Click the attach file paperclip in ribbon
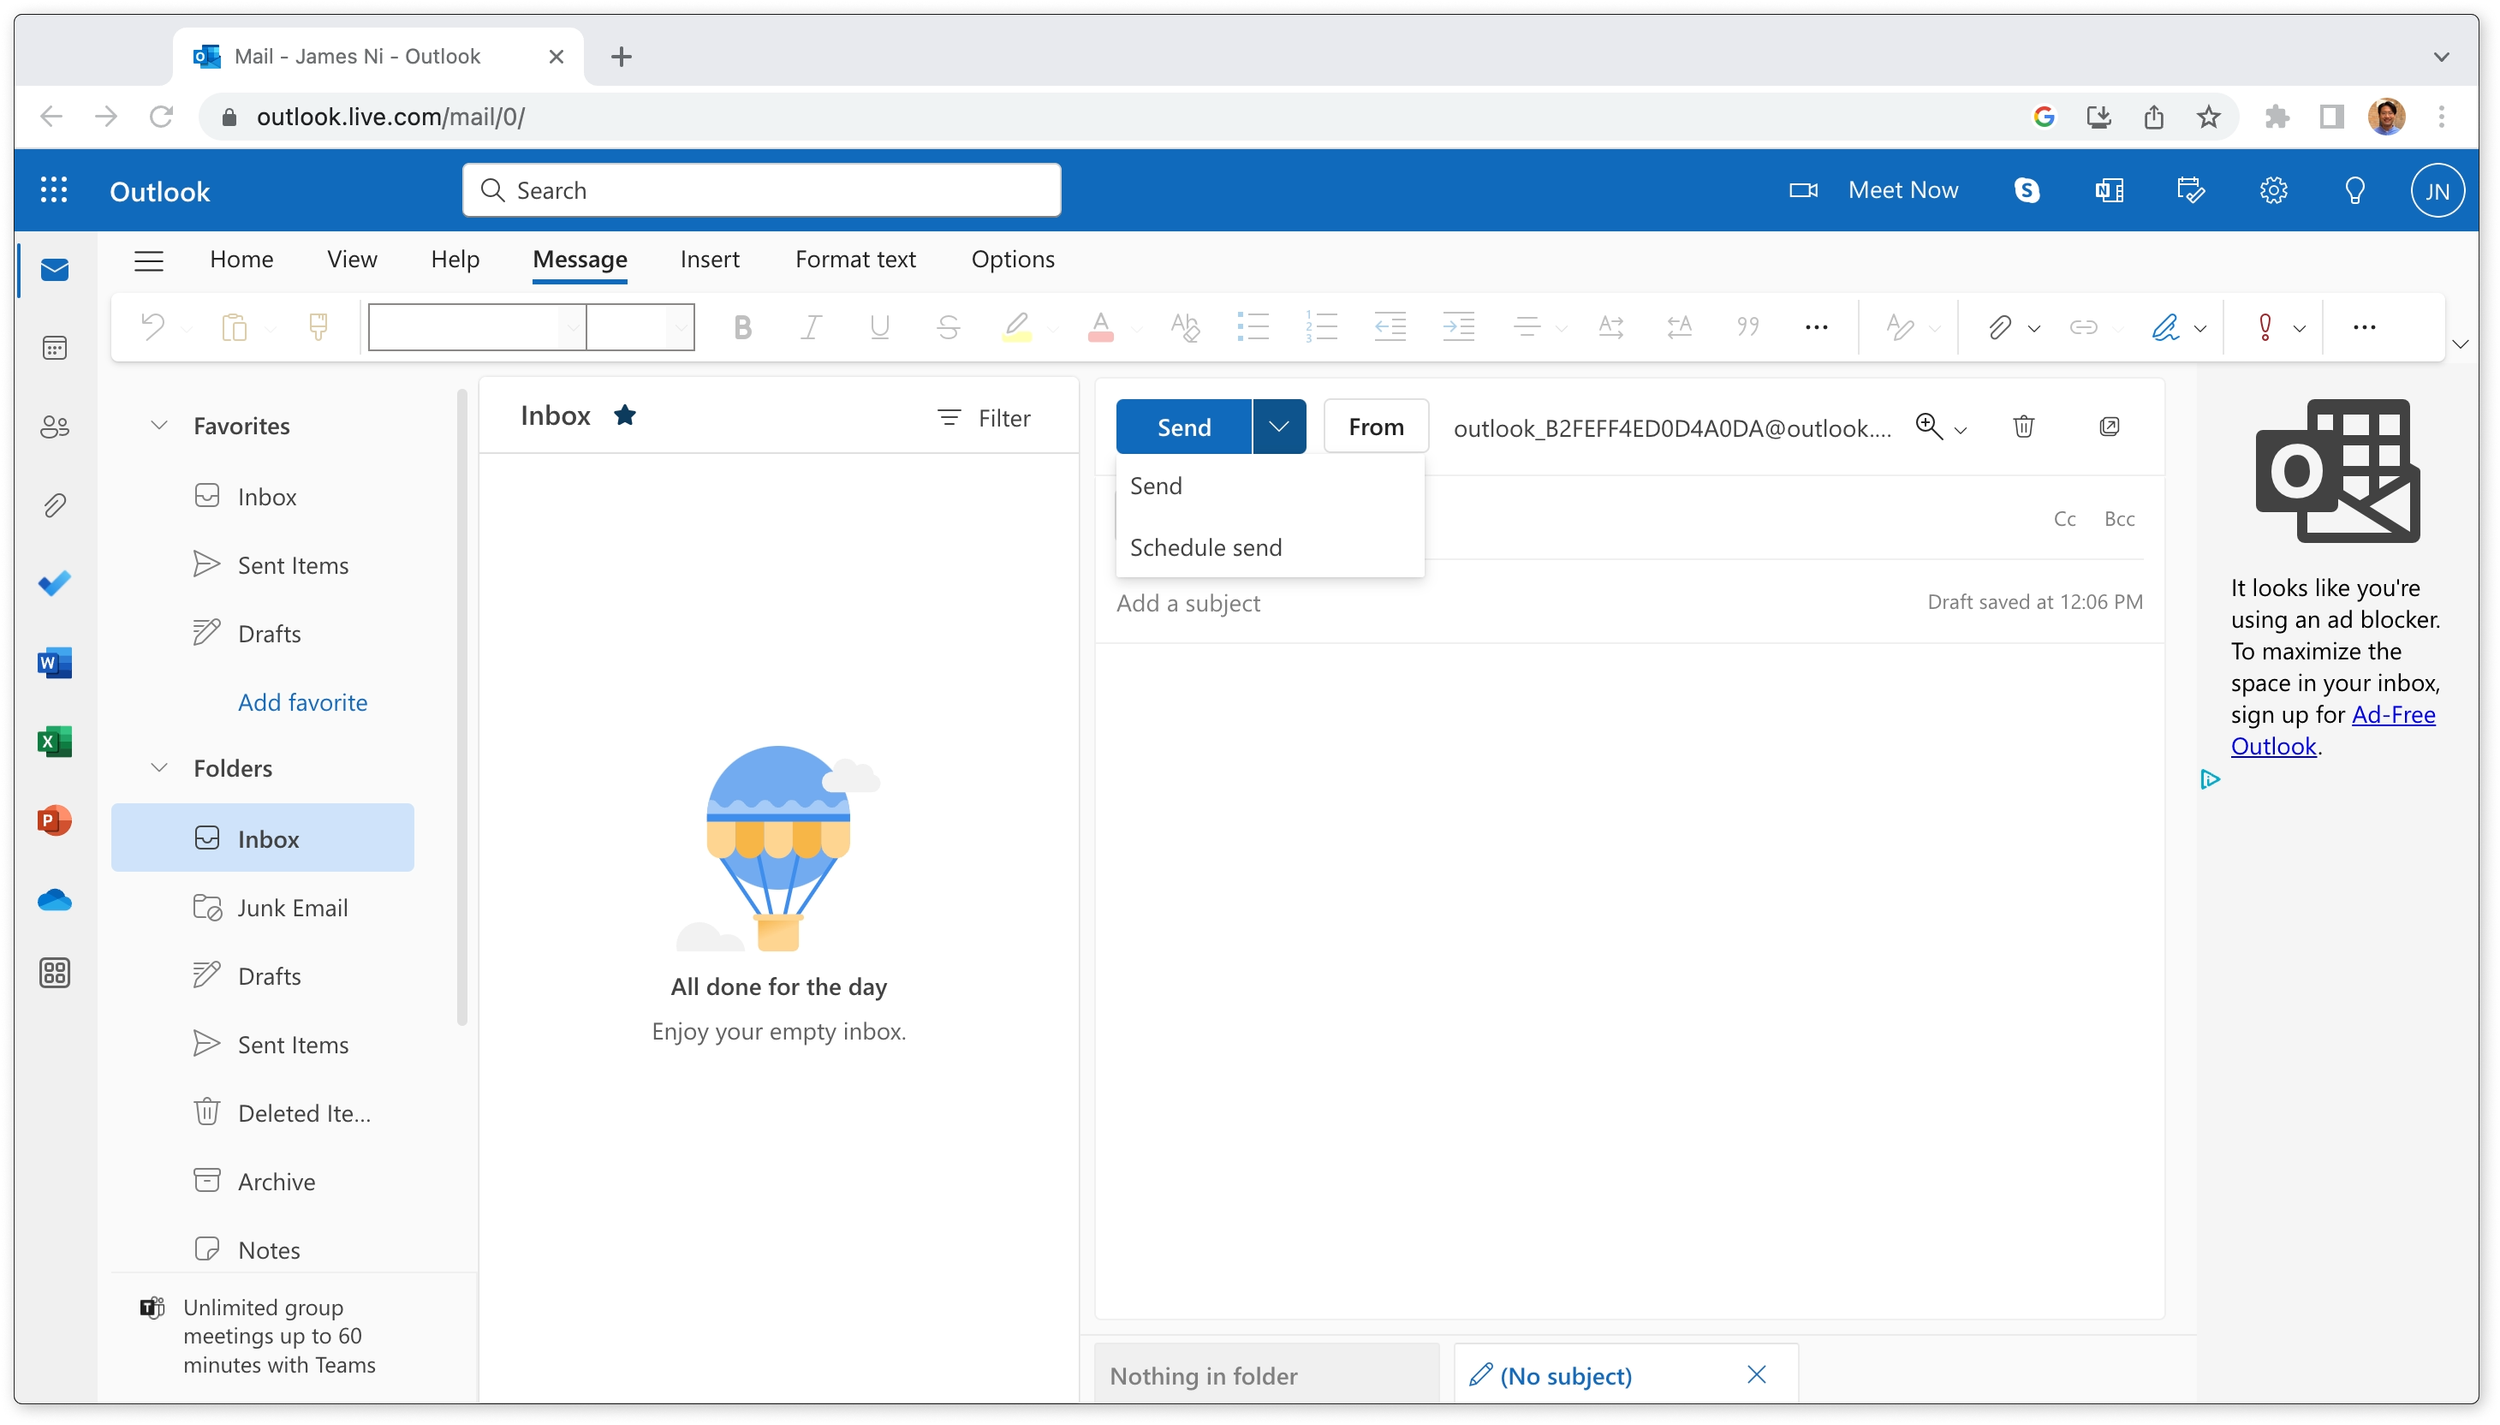Screen dimensions: 2500x1425 pyautogui.click(x=1998, y=327)
